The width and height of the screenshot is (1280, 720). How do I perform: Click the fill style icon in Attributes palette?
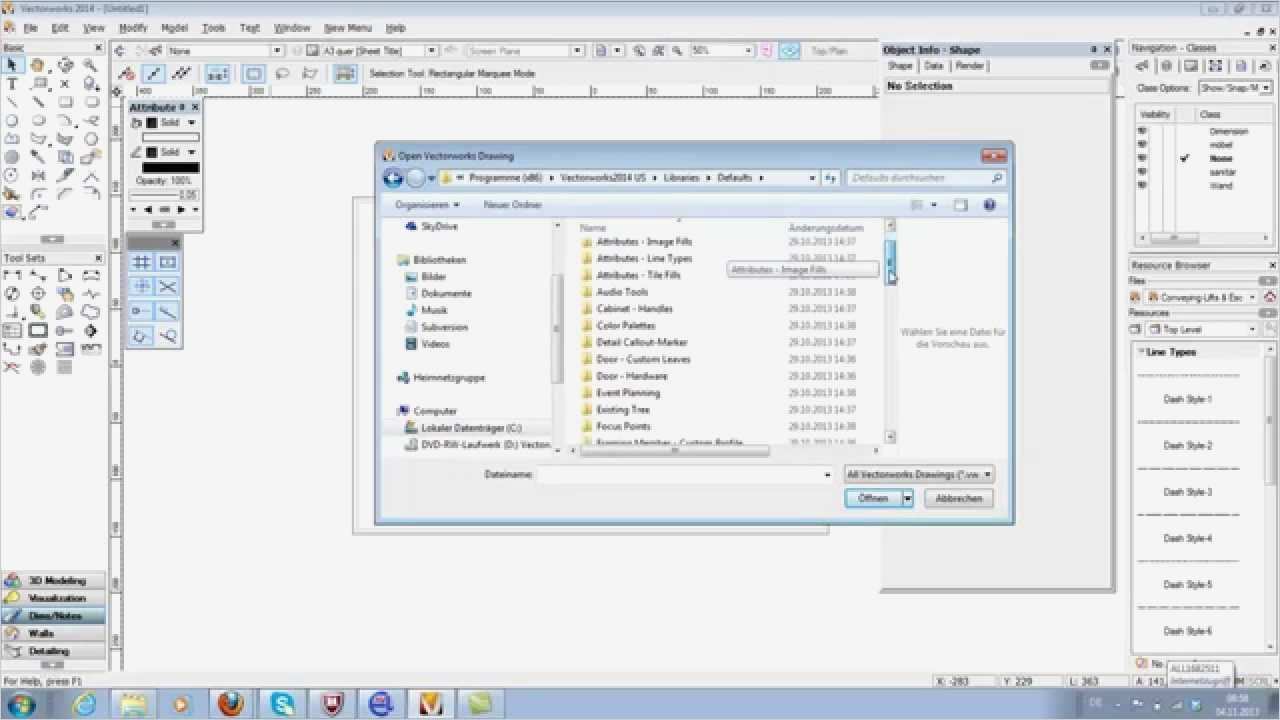(137, 122)
